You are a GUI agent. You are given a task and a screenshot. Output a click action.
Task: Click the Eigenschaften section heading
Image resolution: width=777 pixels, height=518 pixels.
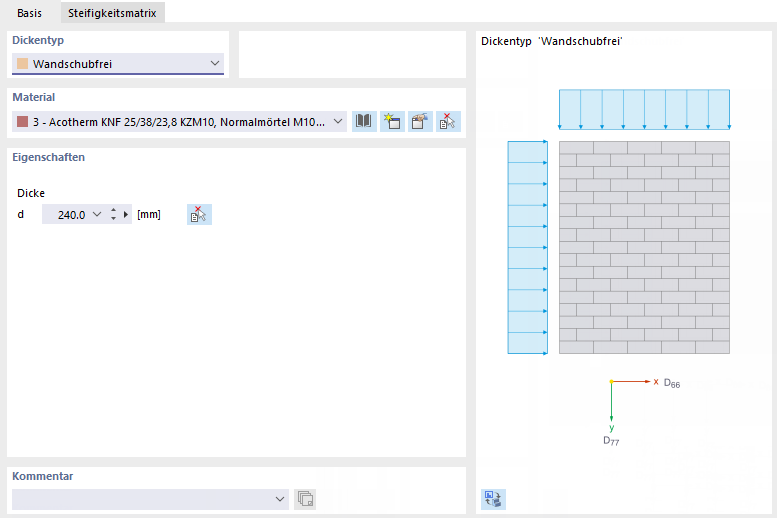(49, 157)
